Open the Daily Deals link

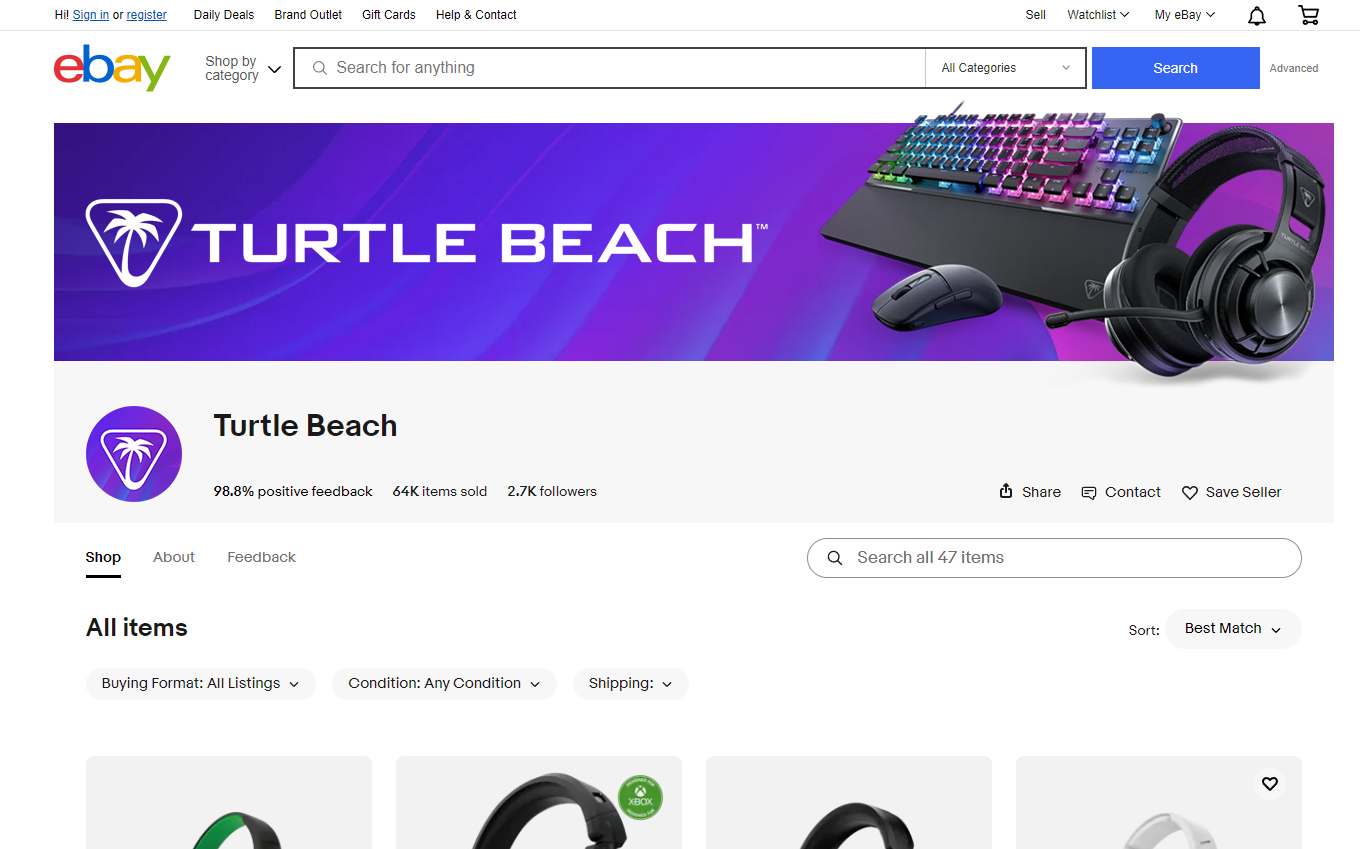pyautogui.click(x=224, y=15)
